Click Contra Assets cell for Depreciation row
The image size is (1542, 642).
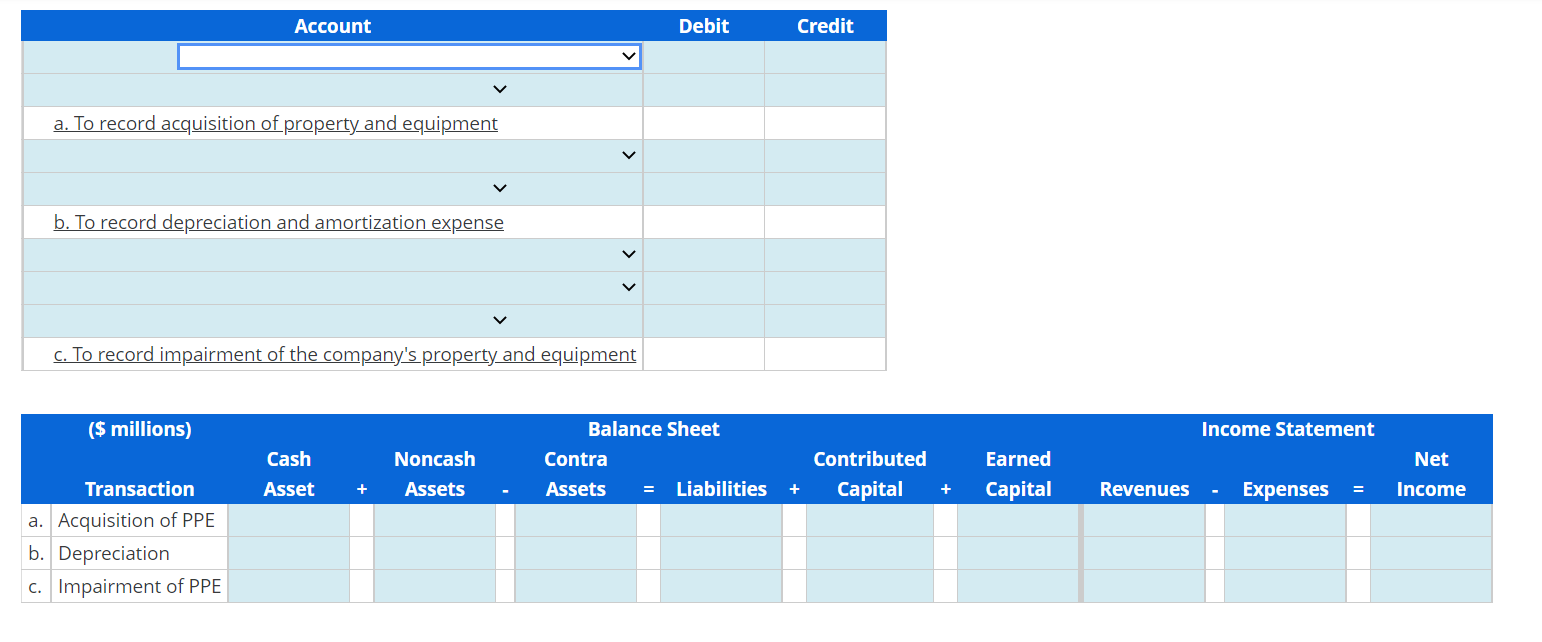[576, 553]
